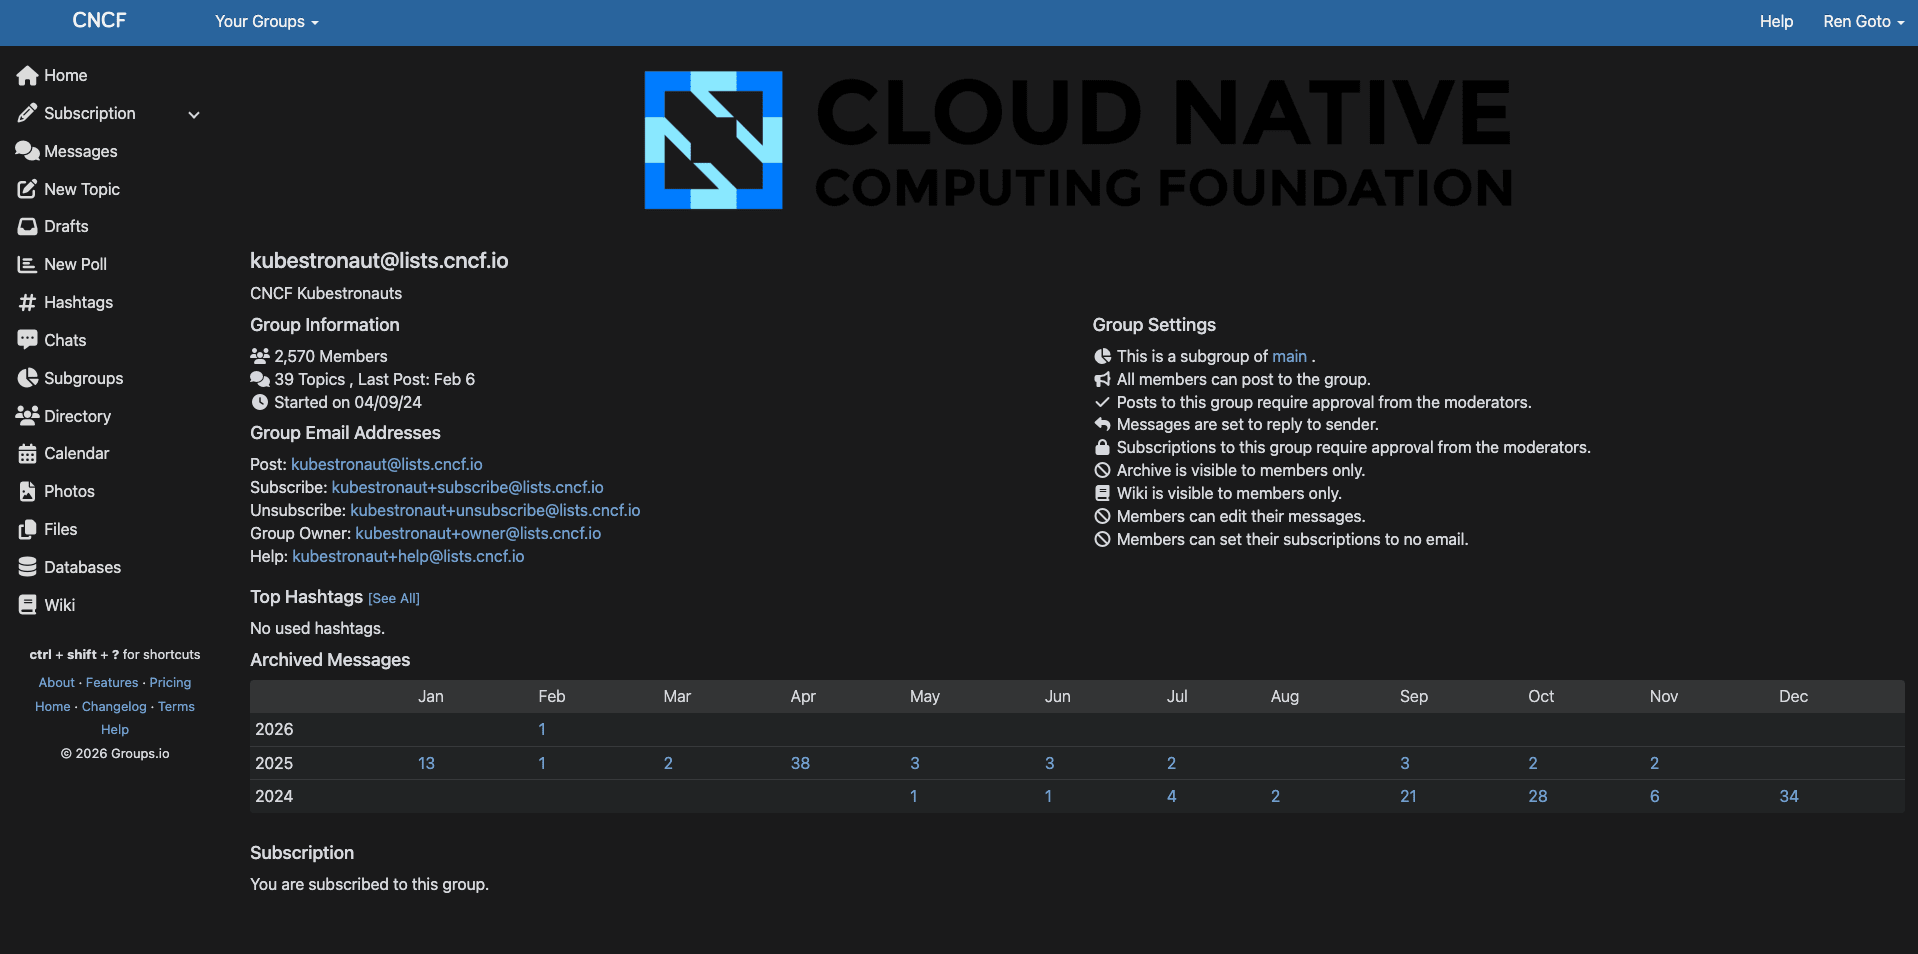Viewport: 1918px width, 954px height.
Task: Click the lock icon next to Subscriptions setting
Action: 1102,447
